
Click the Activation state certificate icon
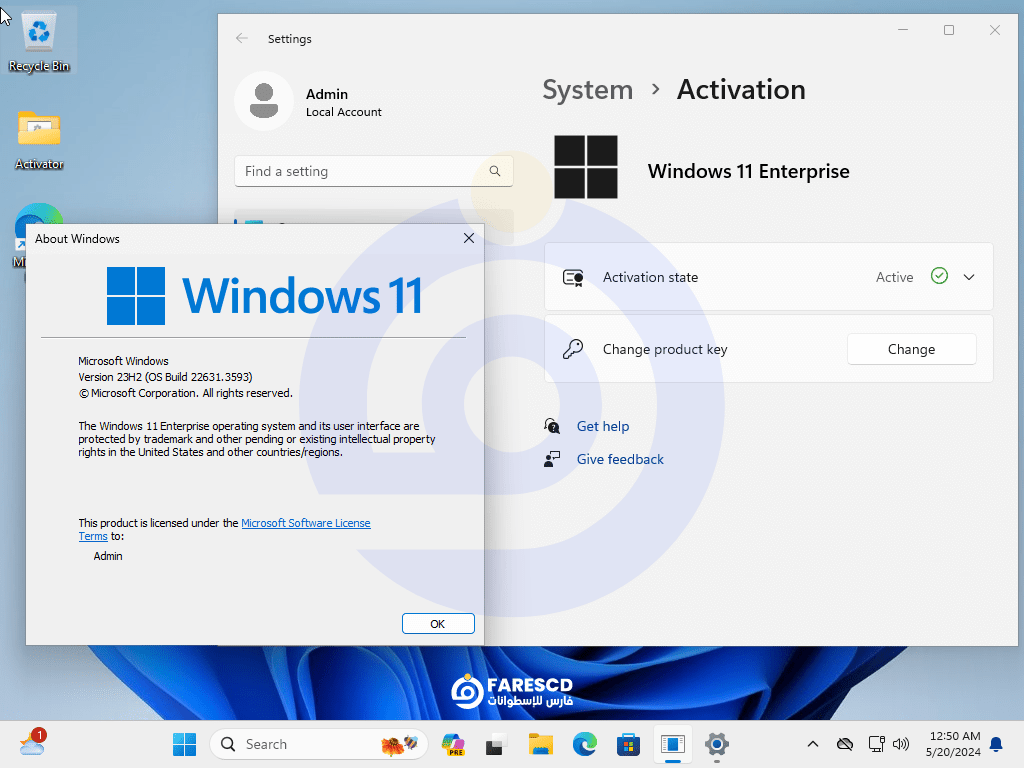(573, 278)
